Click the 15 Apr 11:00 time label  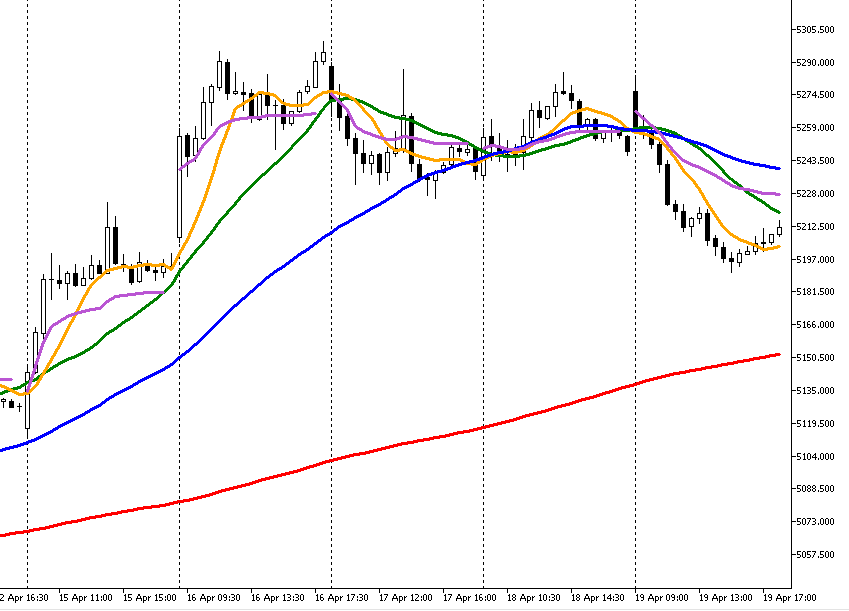point(86,598)
